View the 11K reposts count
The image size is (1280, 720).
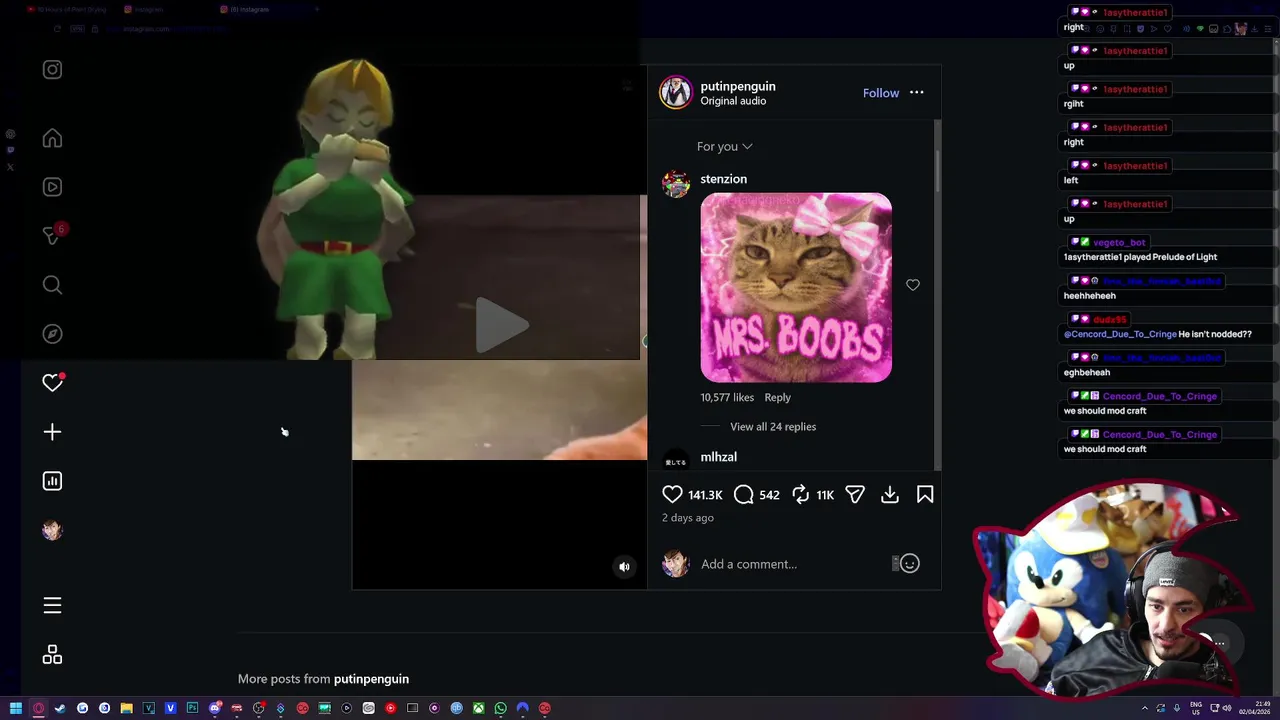pyautogui.click(x=825, y=495)
